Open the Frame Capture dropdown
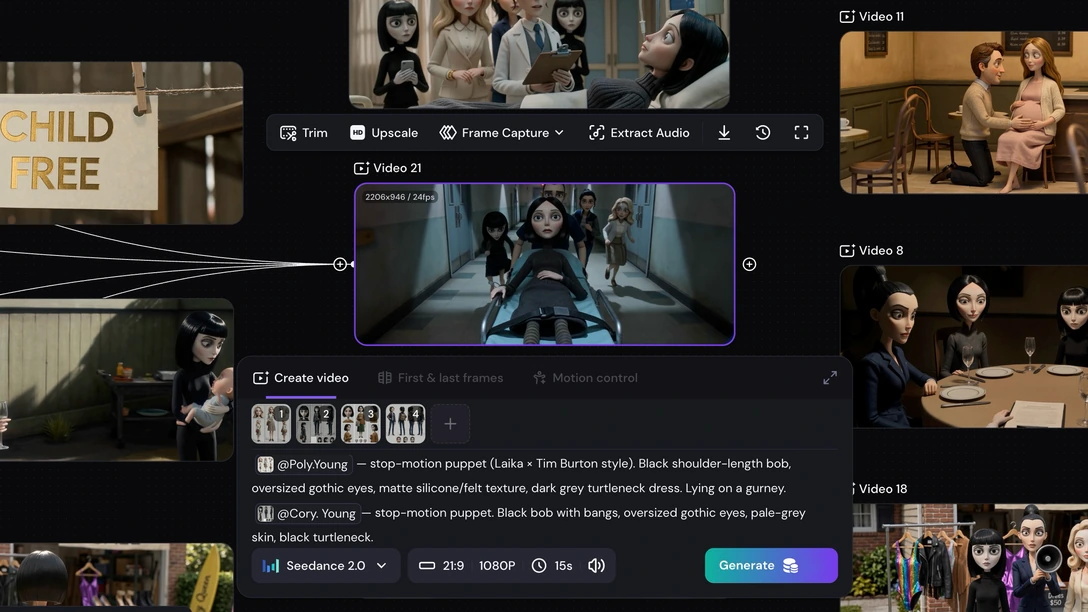 pos(502,133)
